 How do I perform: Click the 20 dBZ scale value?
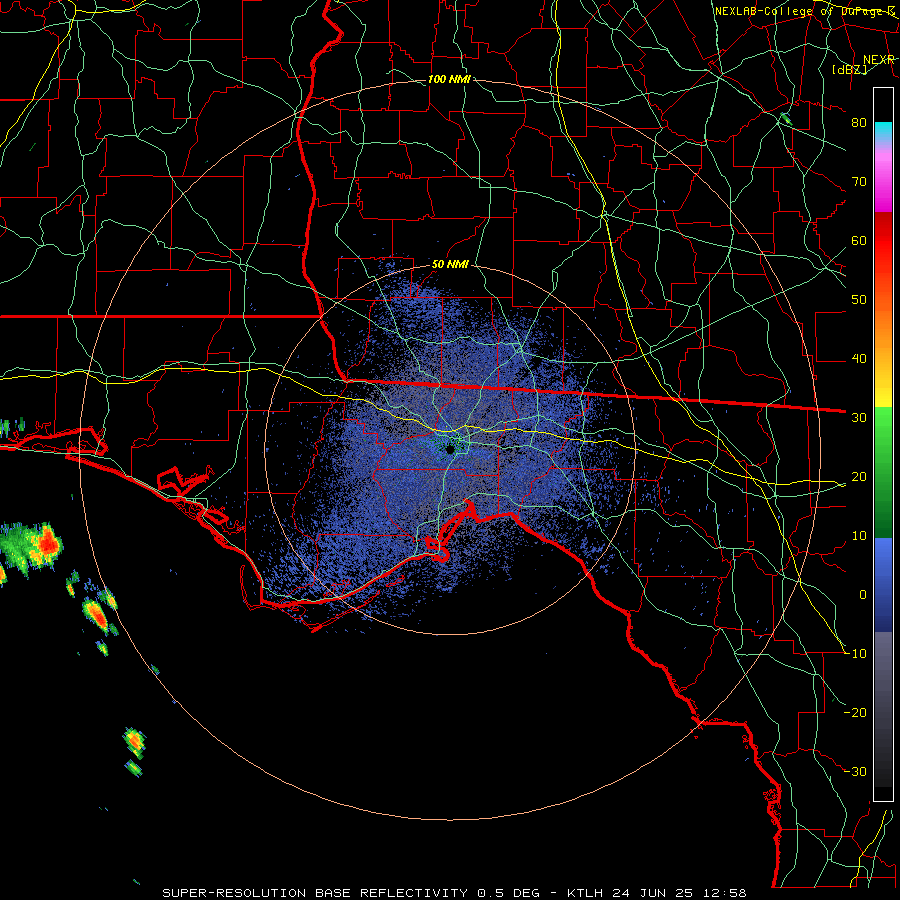859,477
